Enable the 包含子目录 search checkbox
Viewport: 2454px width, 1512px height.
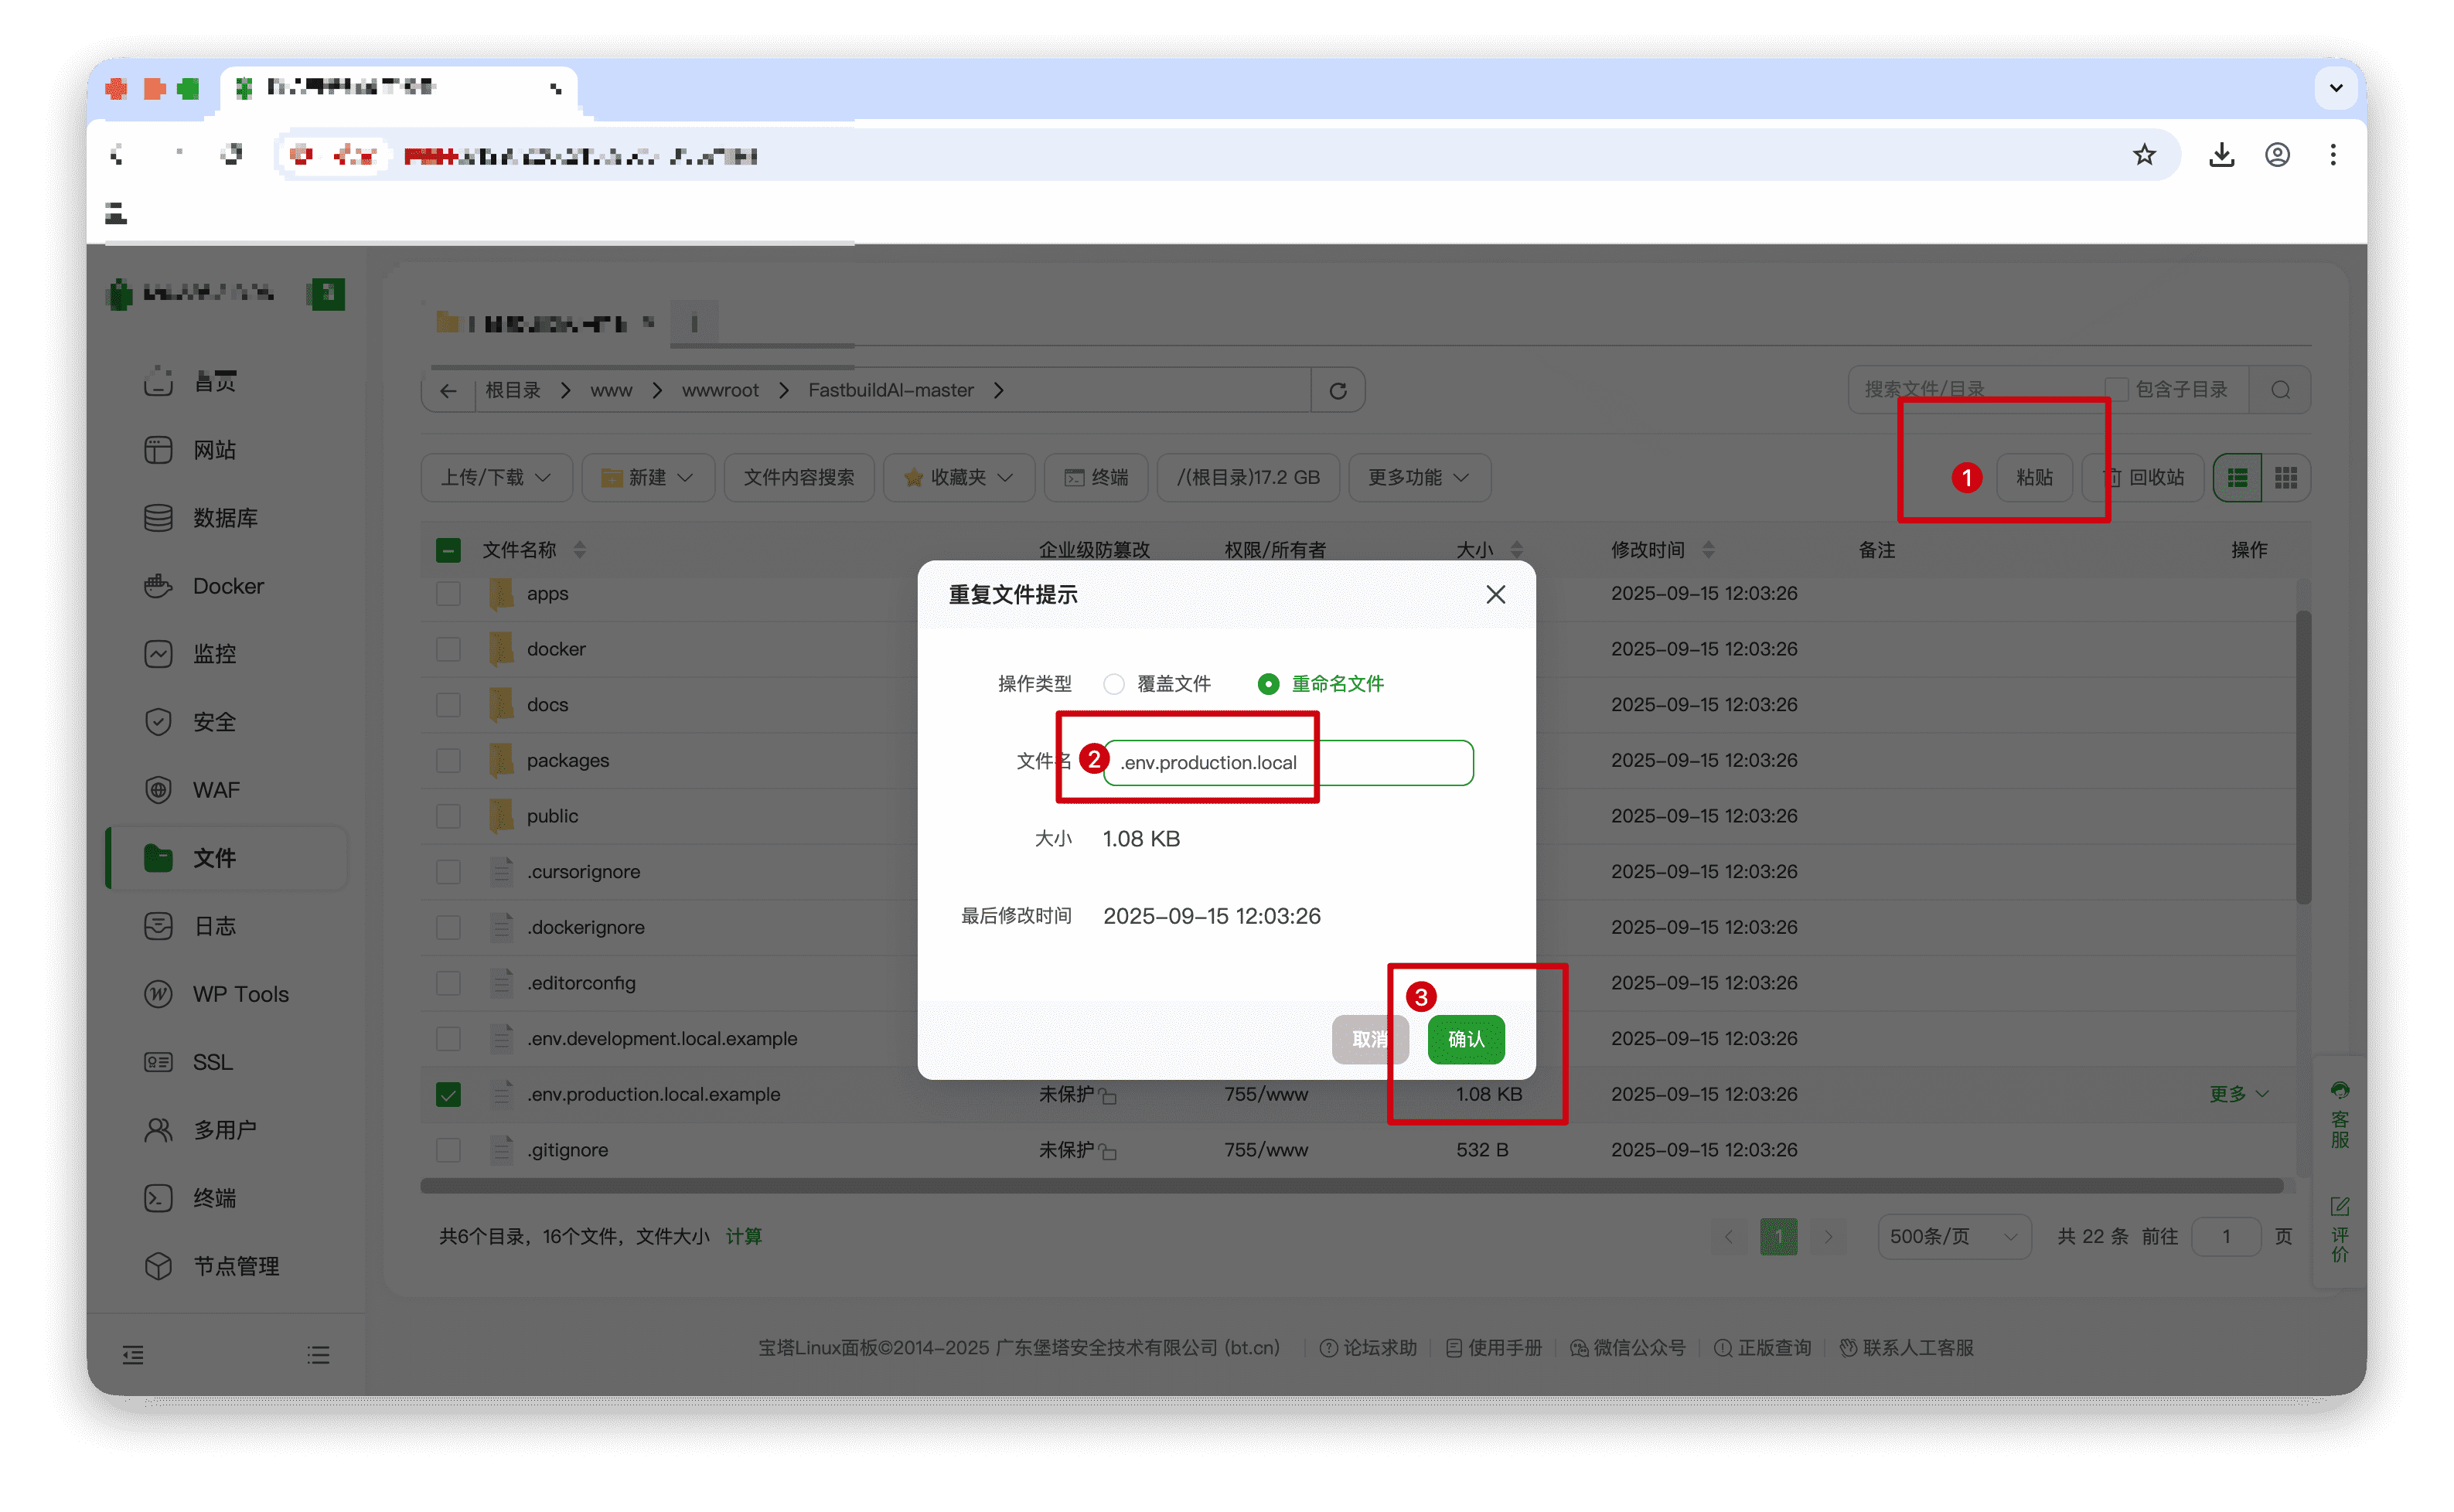pyautogui.click(x=2116, y=389)
